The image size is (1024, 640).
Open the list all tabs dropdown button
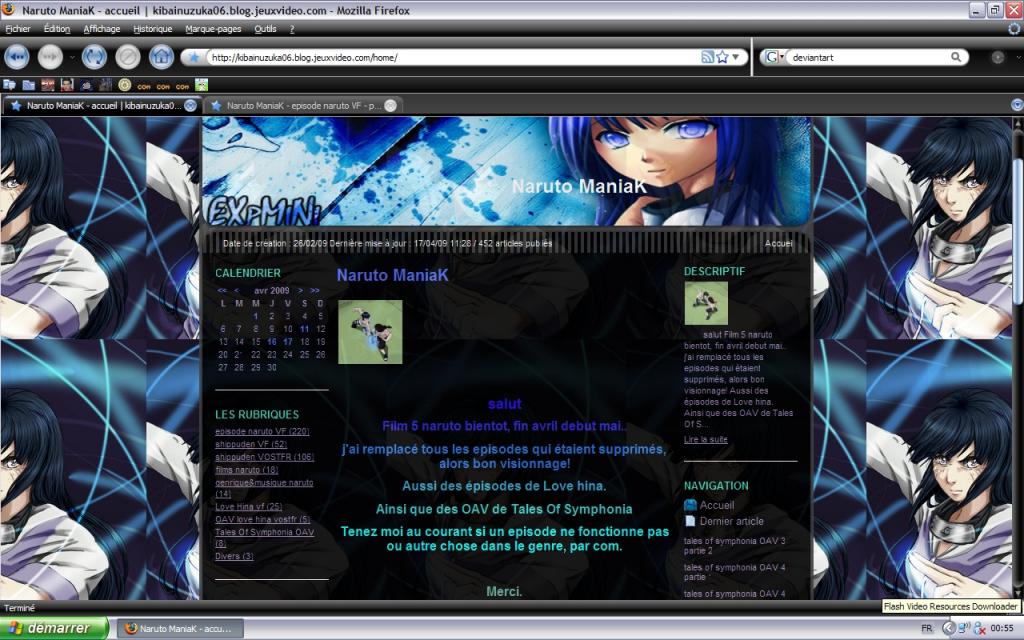[x=1016, y=105]
